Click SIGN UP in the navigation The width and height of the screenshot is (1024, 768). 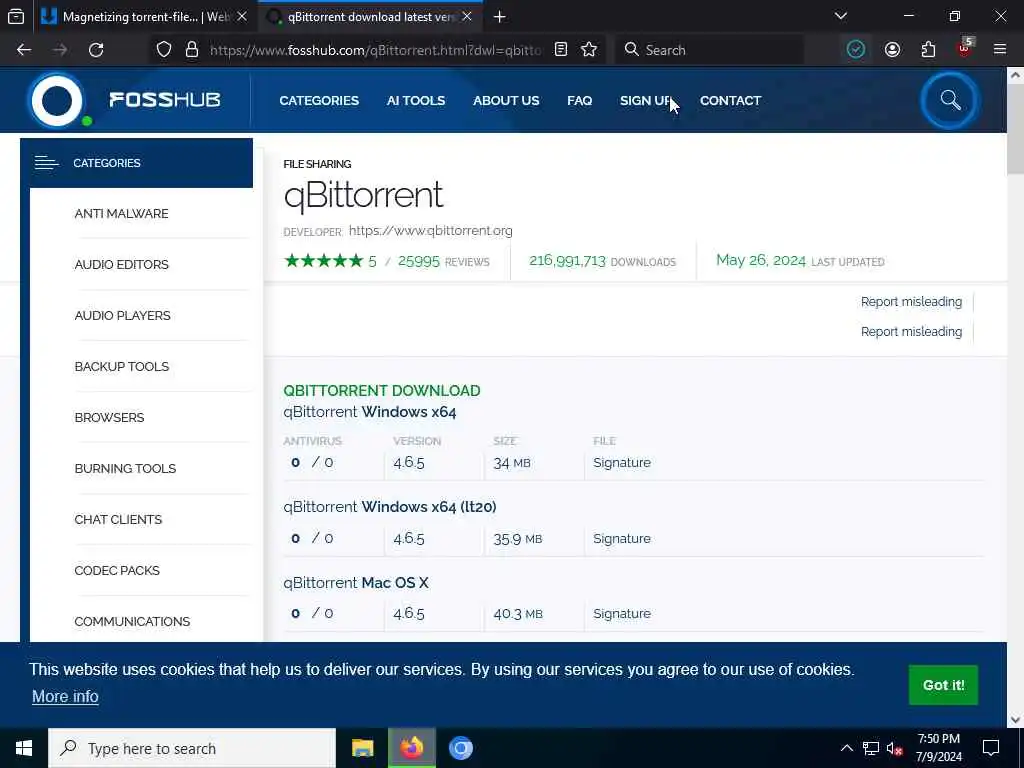[647, 101]
